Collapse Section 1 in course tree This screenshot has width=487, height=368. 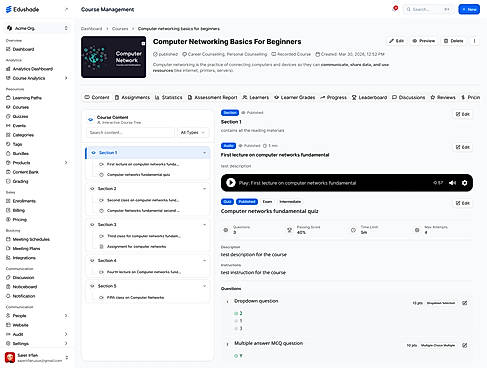click(204, 153)
